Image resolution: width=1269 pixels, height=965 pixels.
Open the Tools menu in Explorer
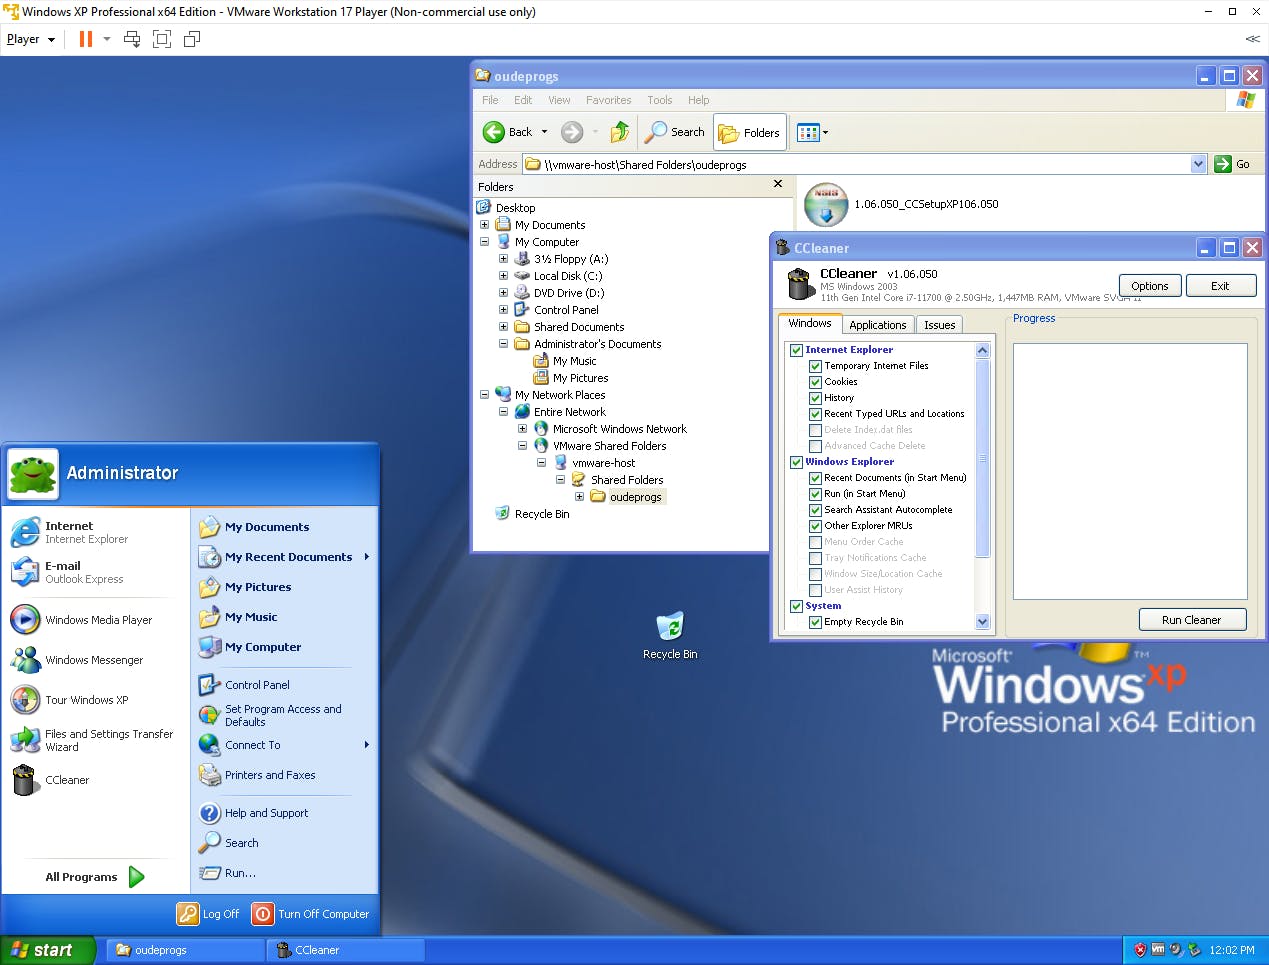coord(659,100)
